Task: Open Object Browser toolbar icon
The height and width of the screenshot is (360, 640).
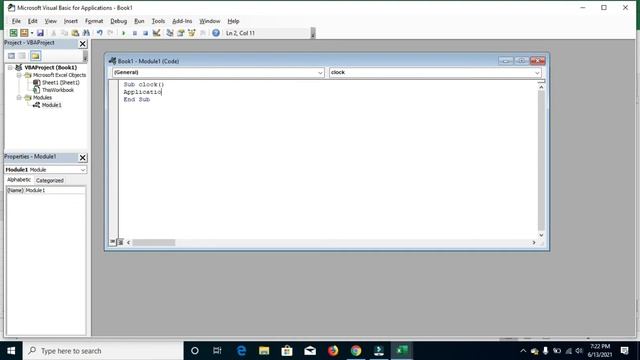Action: click(x=191, y=33)
